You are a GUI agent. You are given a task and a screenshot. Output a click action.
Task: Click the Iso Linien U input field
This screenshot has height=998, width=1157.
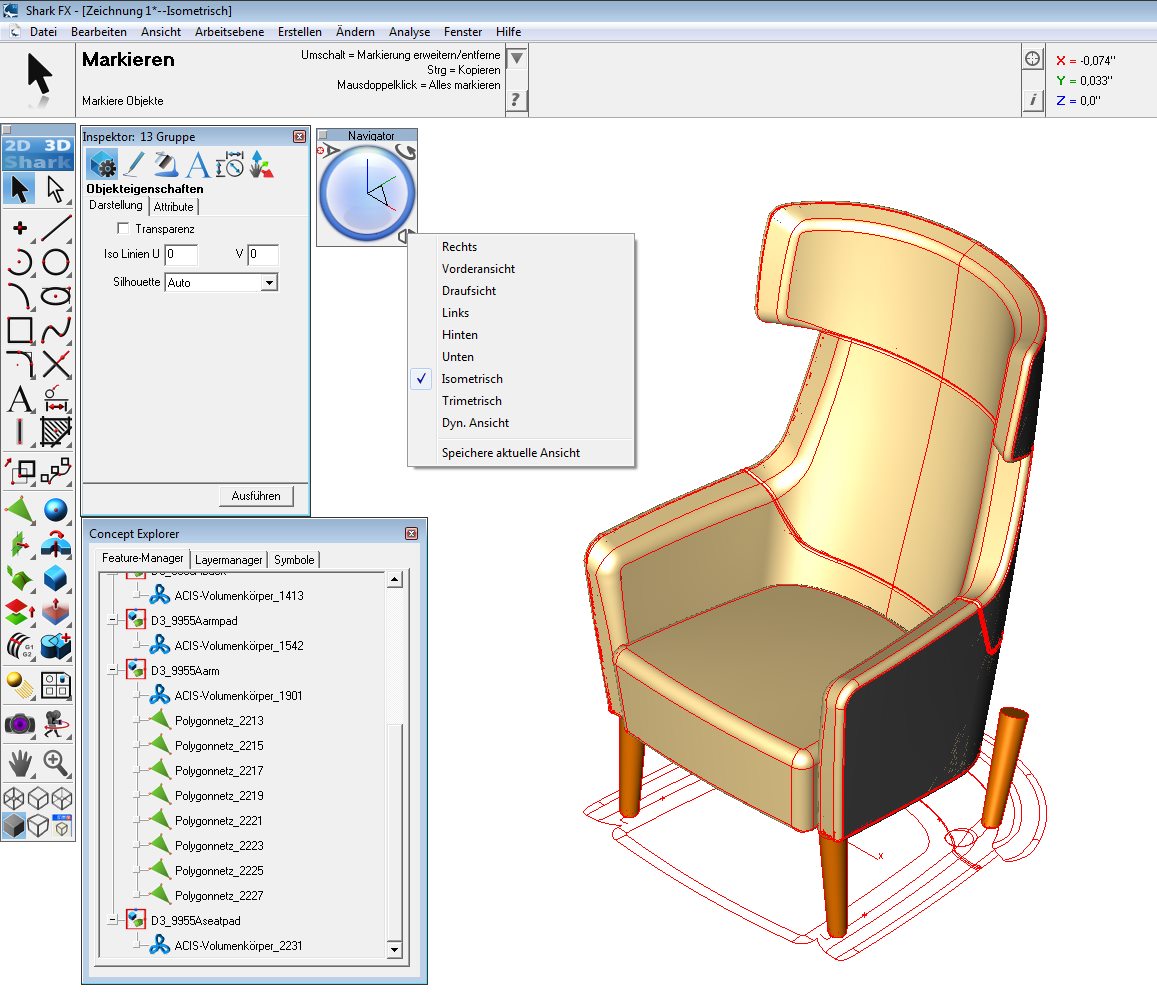pos(181,255)
